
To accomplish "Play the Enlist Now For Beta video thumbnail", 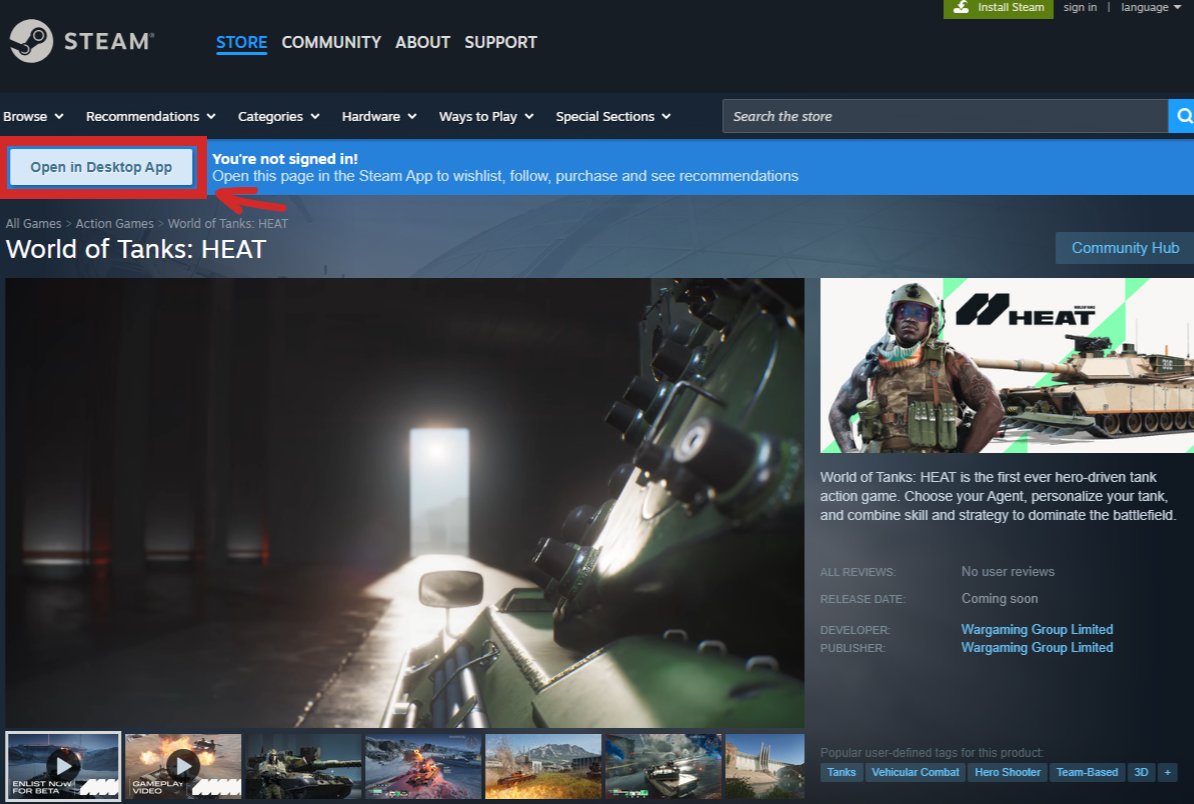I will point(63,766).
